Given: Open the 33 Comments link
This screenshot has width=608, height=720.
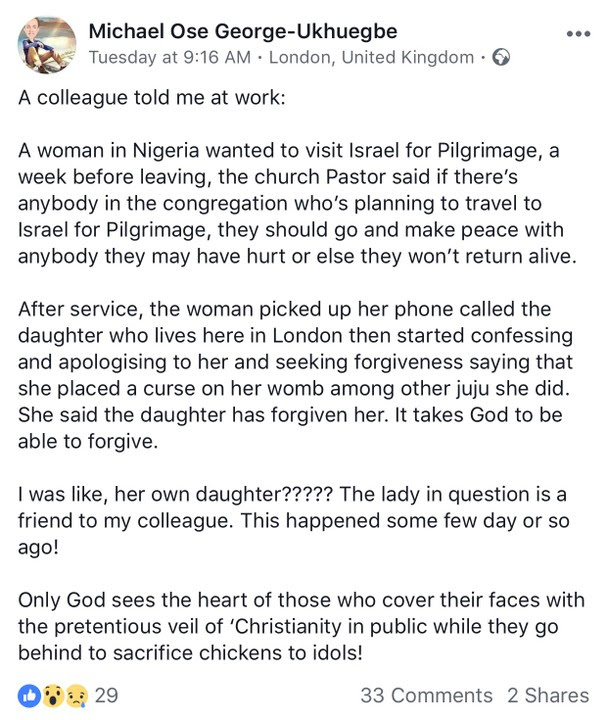Looking at the screenshot, I should click(426, 695).
